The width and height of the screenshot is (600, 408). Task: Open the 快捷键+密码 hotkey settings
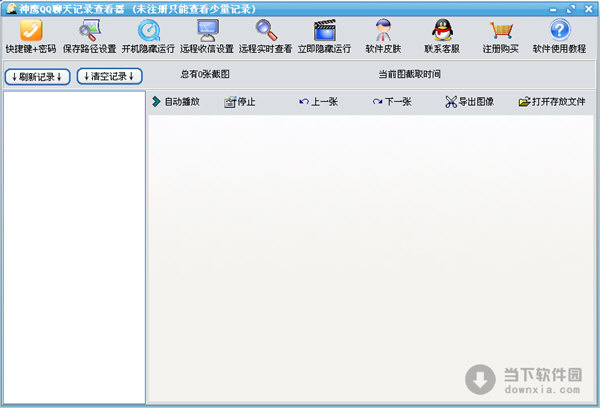tap(31, 37)
